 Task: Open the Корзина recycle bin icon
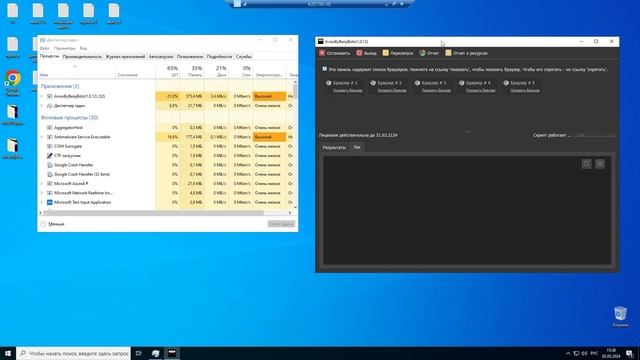pyautogui.click(x=620, y=316)
